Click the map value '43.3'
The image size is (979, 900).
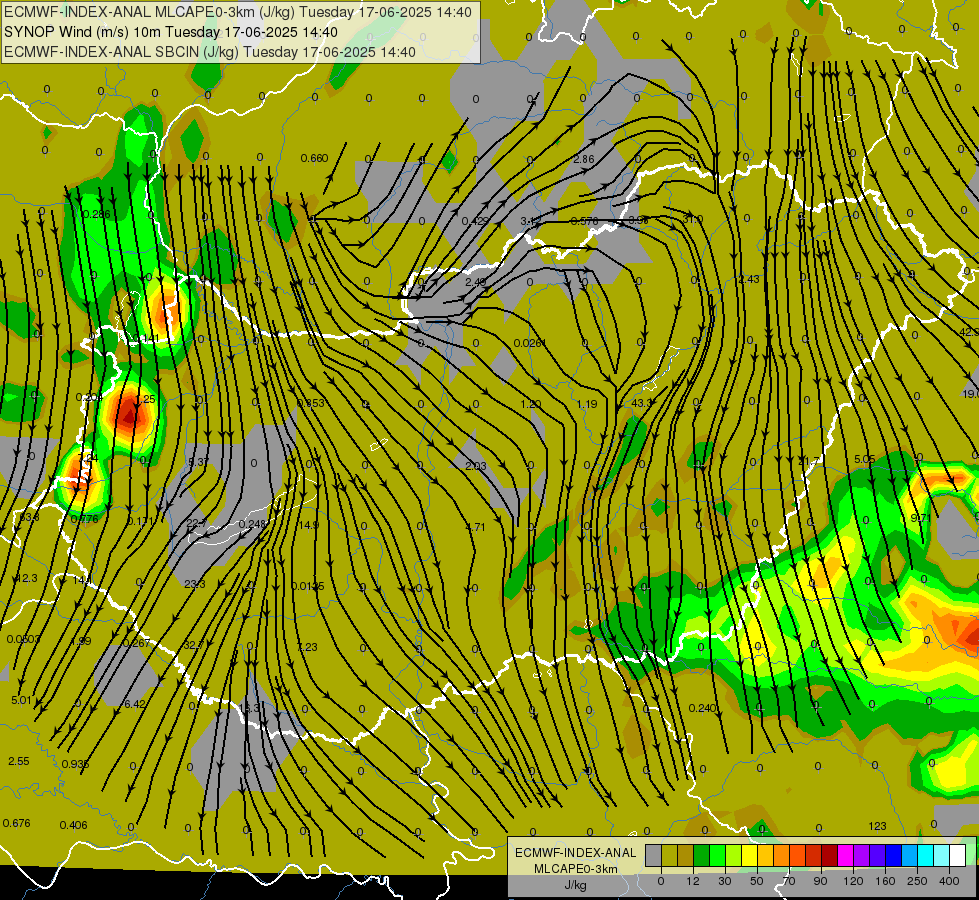coord(642,403)
